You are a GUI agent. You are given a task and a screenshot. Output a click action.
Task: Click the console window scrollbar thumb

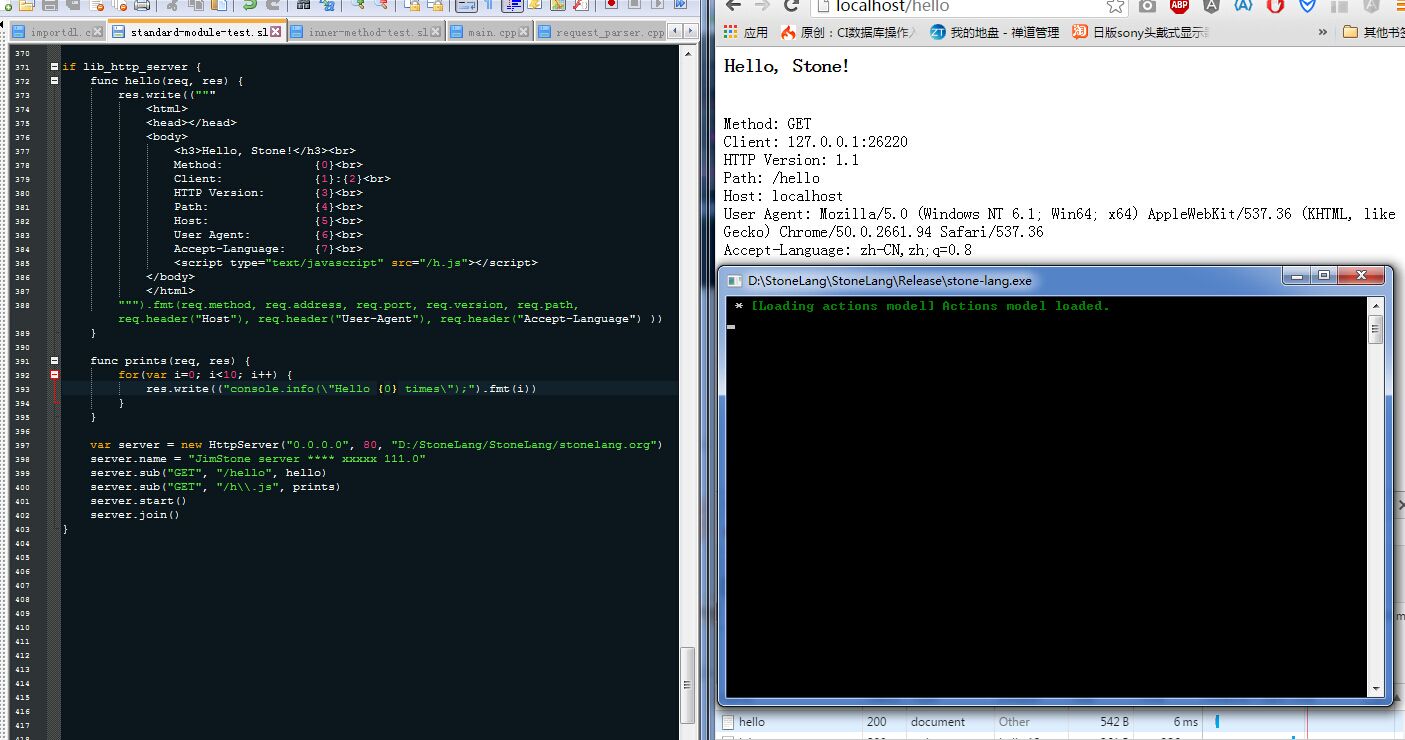click(1376, 329)
